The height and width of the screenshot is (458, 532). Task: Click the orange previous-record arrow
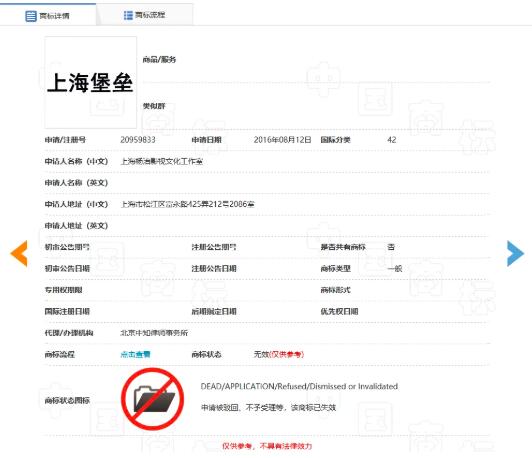coord(19,253)
